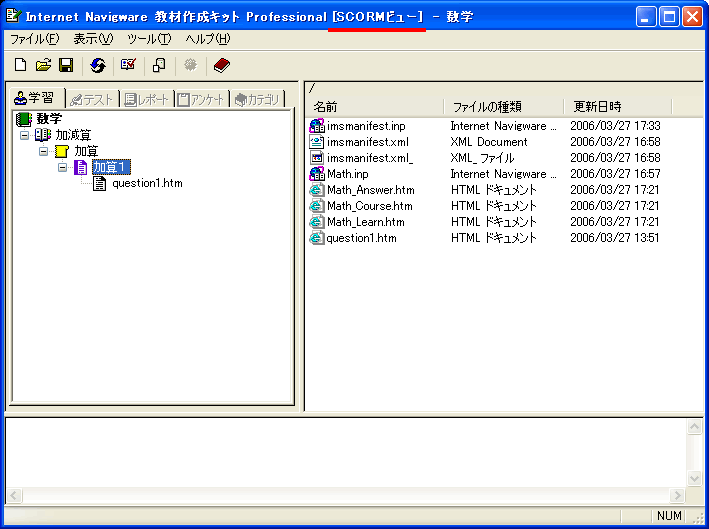Click the XML Document file type cell
This screenshot has height=529, width=709.
tap(489, 142)
